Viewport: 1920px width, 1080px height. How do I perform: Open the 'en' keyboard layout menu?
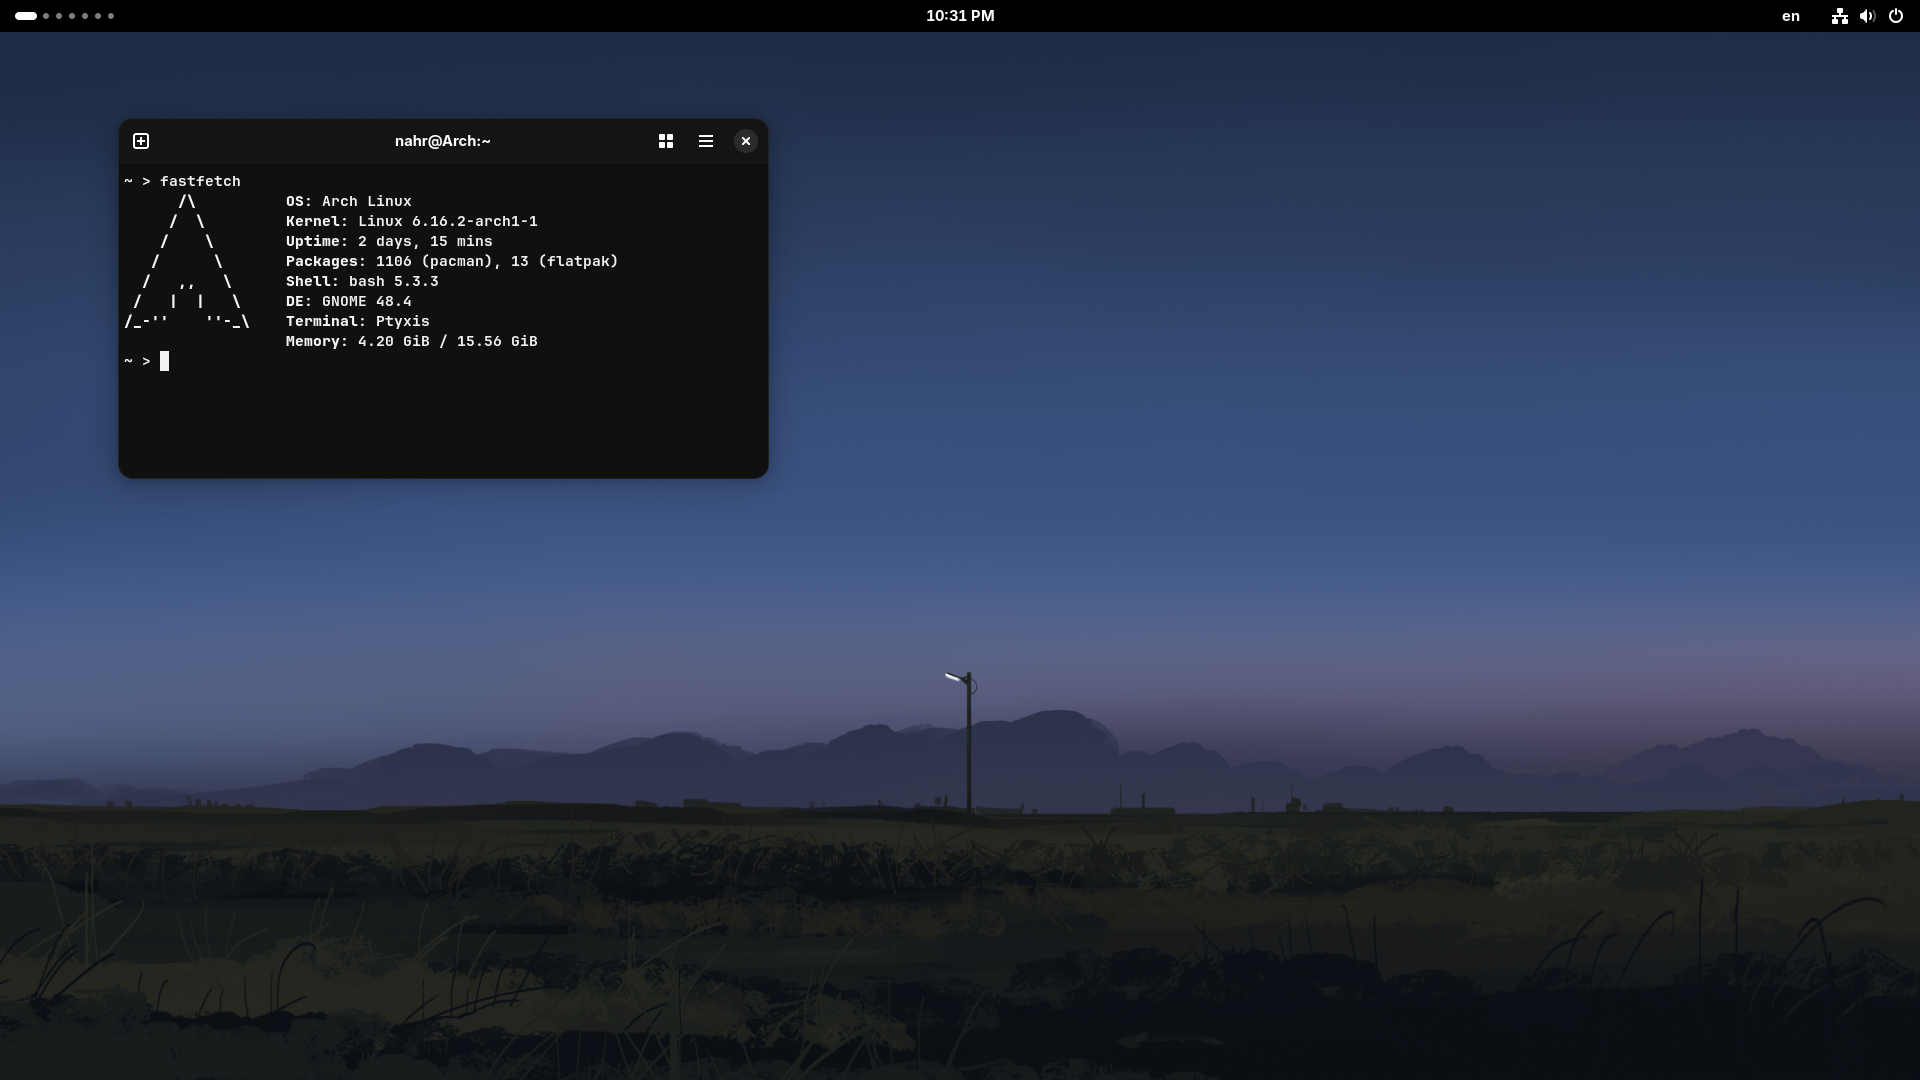[x=1791, y=16]
